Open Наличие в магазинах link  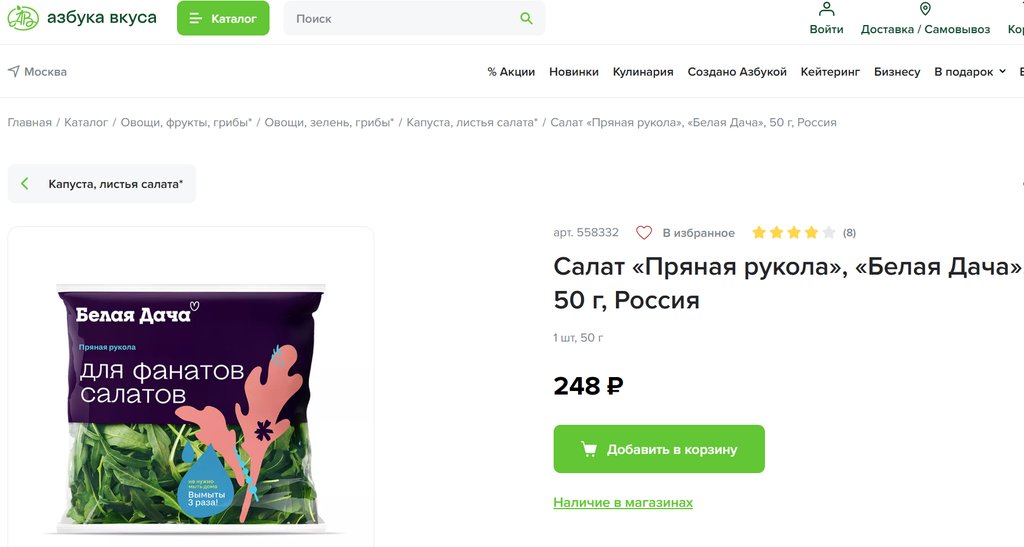pos(623,502)
